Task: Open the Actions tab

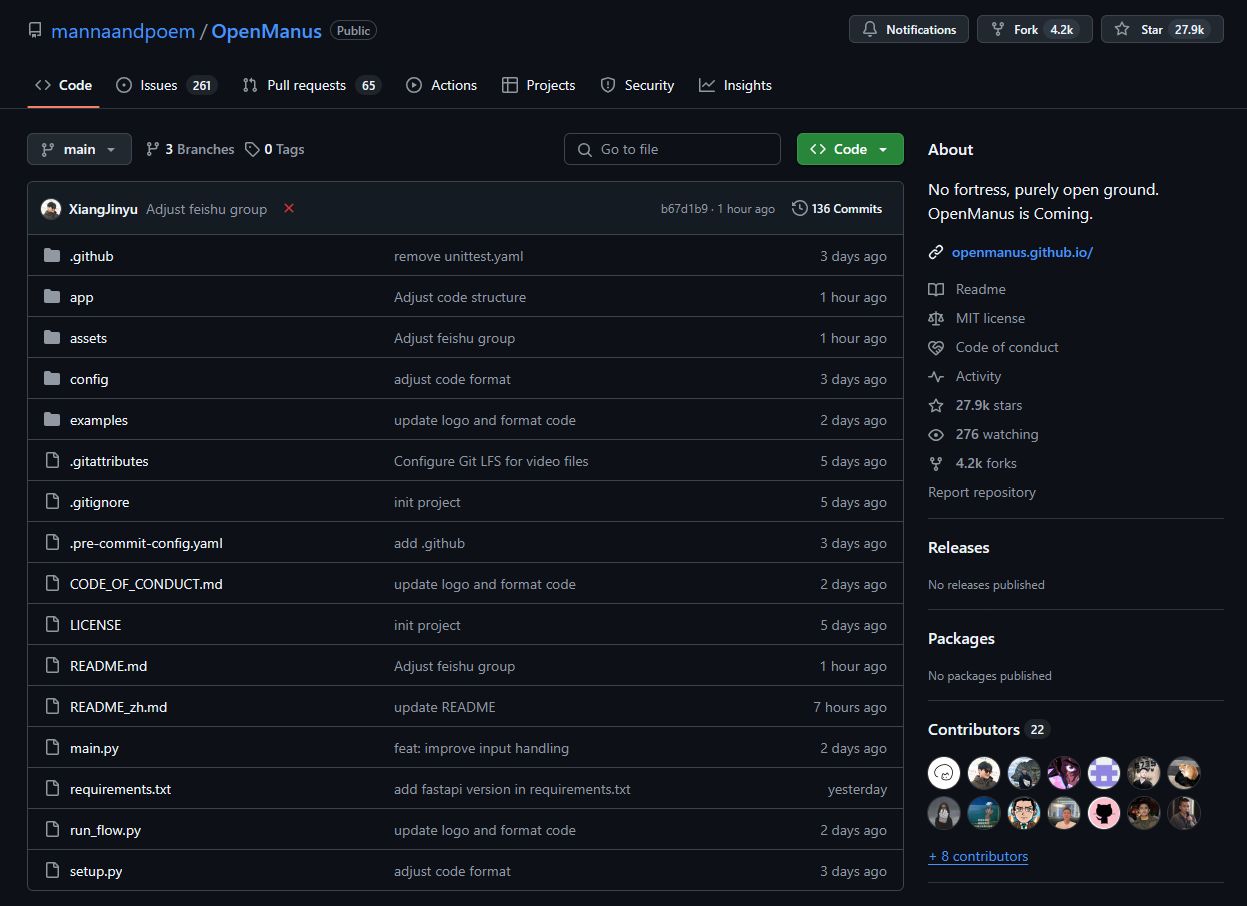Action: click(442, 85)
